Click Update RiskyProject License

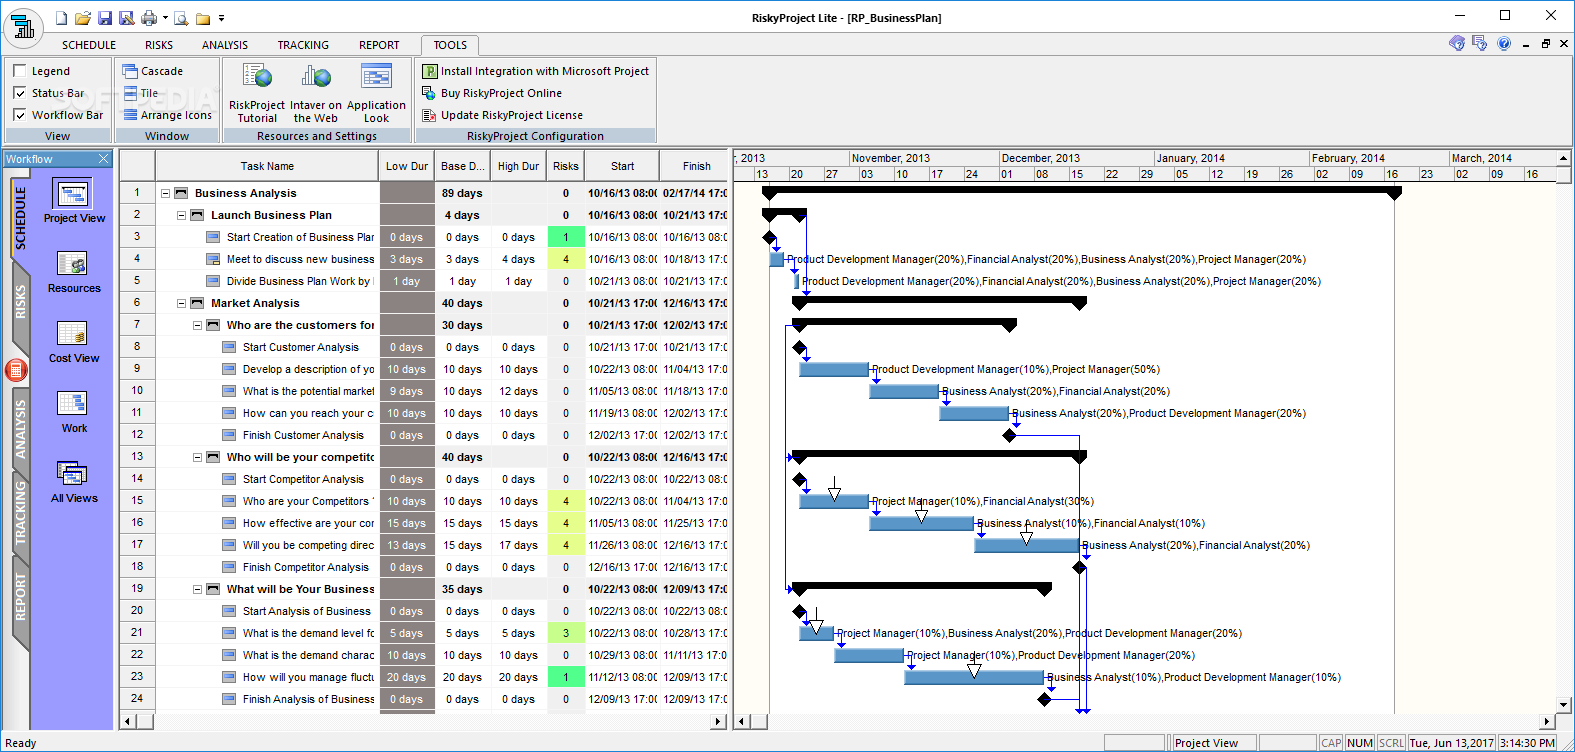tap(502, 115)
